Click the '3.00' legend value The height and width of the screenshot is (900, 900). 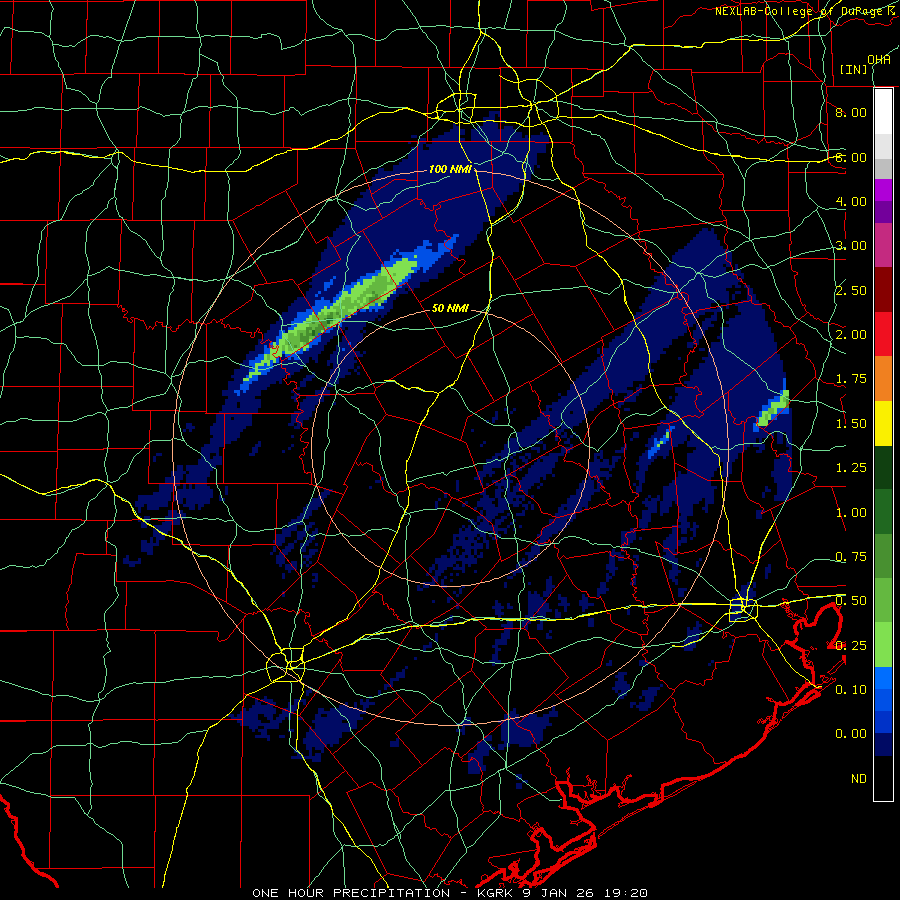tap(851, 246)
